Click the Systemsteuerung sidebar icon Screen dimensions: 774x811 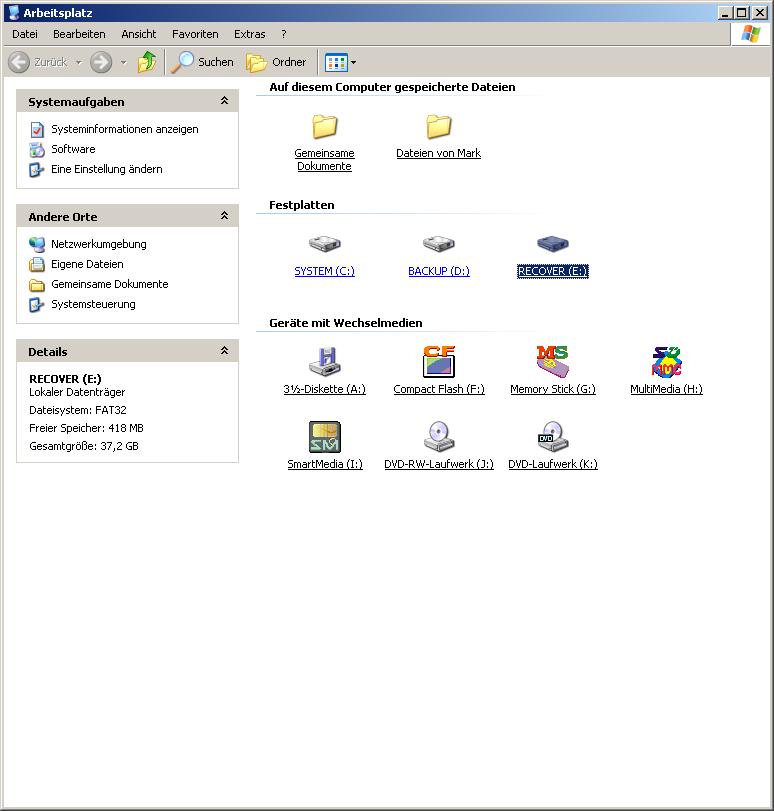click(x=37, y=305)
